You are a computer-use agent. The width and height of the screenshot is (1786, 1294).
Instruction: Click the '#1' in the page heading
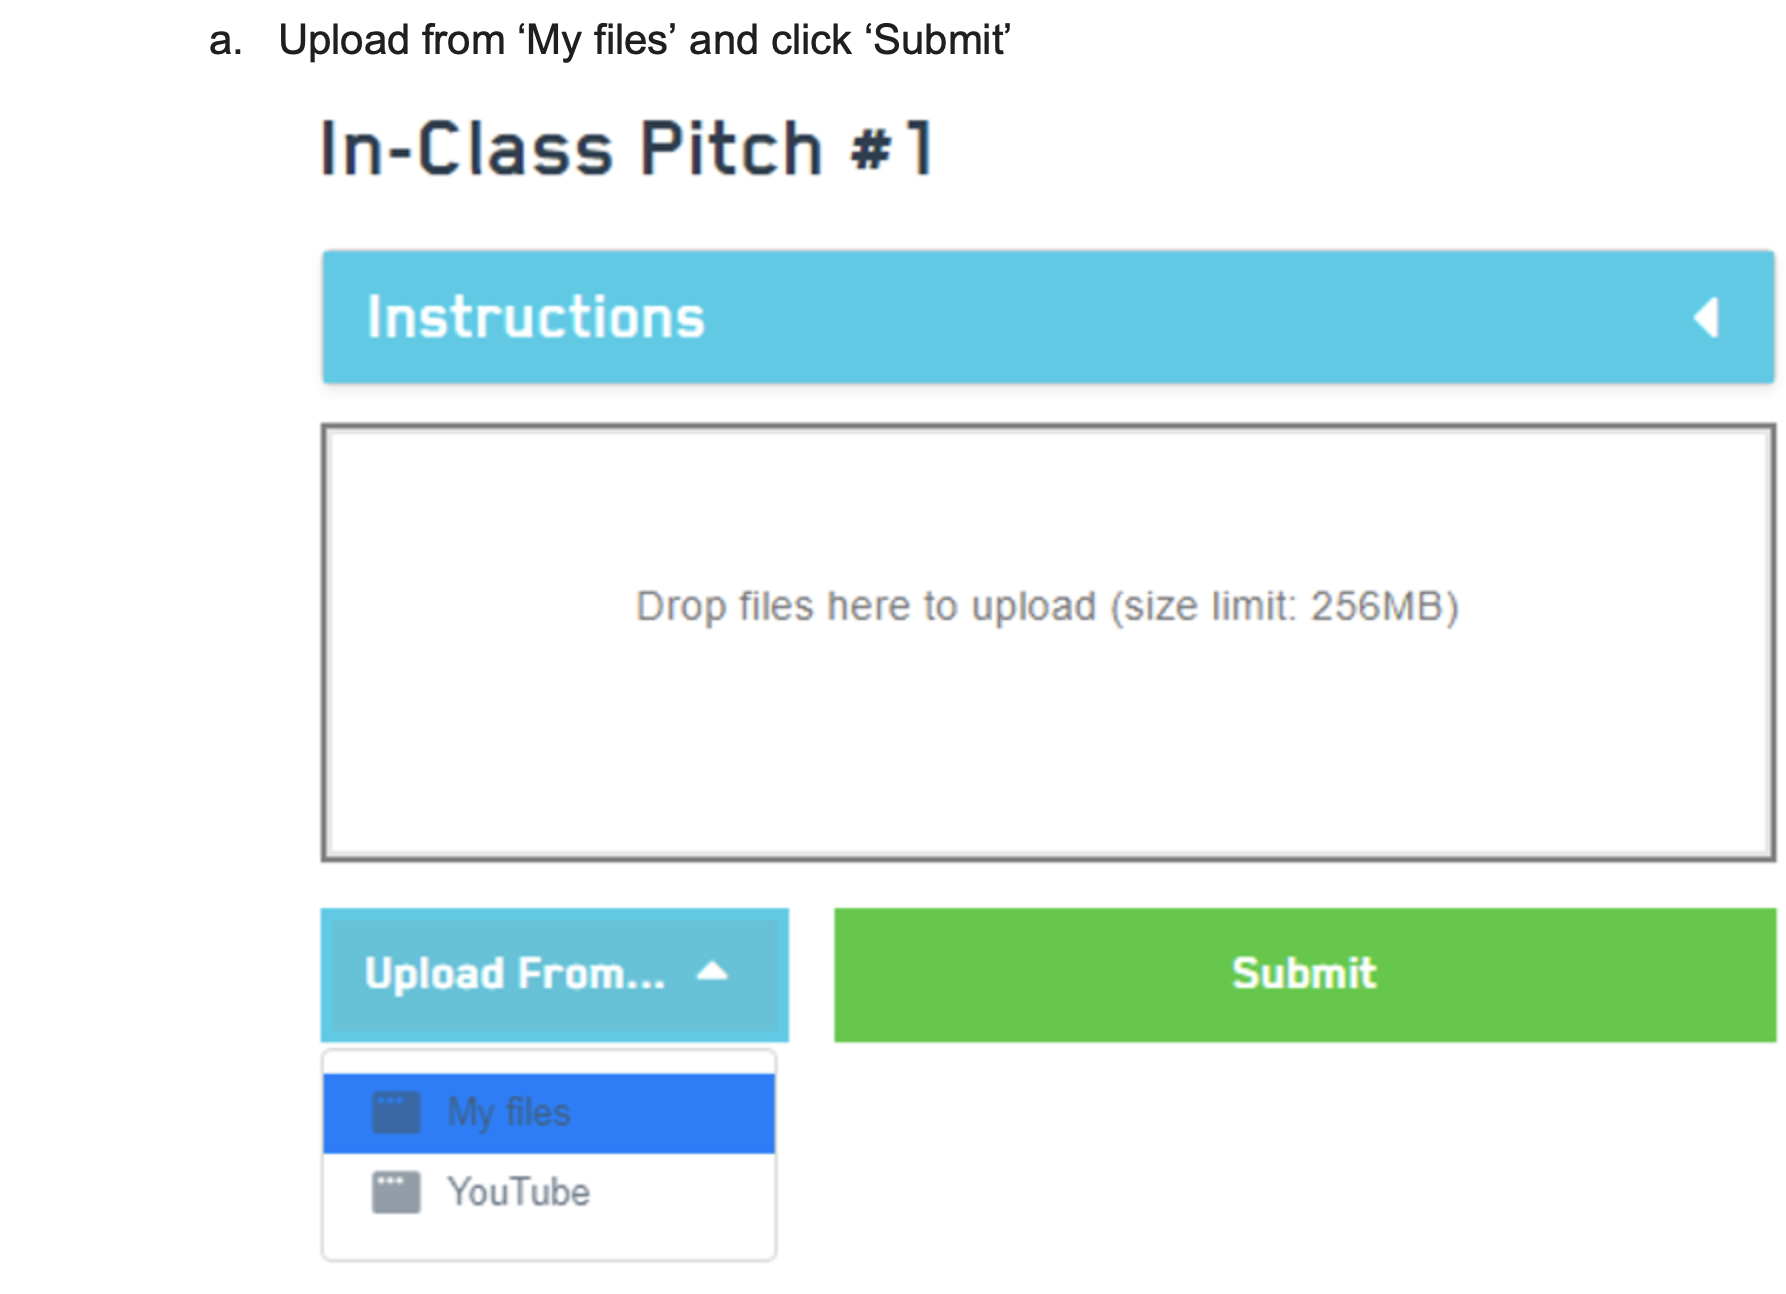(892, 150)
